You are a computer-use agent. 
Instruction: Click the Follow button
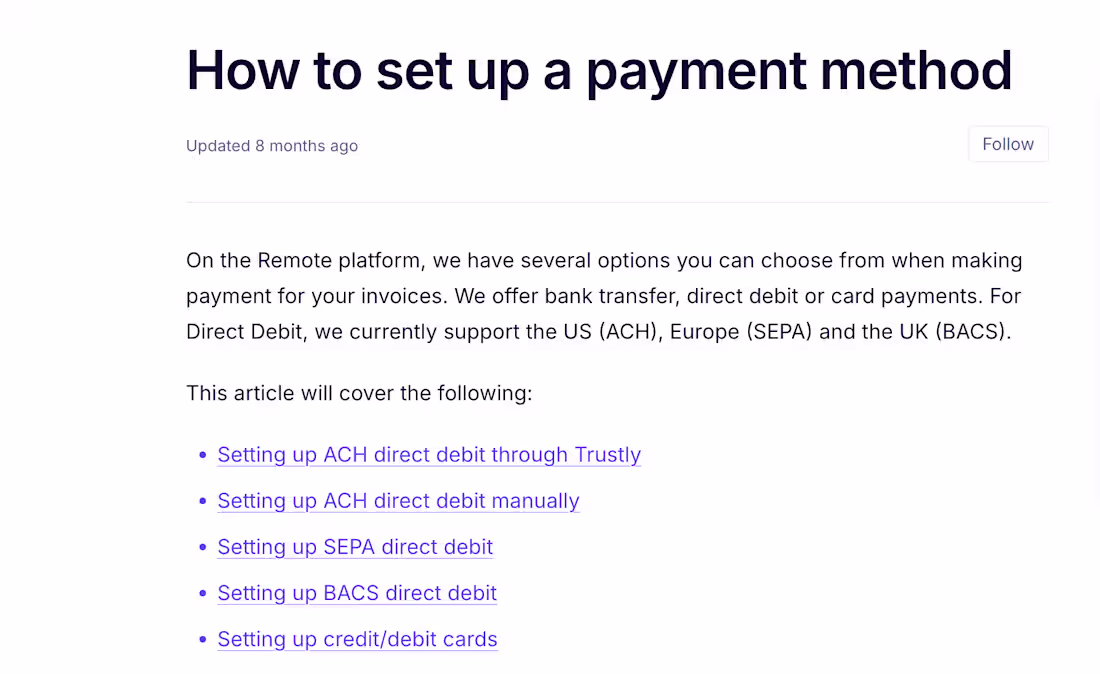[x=1008, y=144]
